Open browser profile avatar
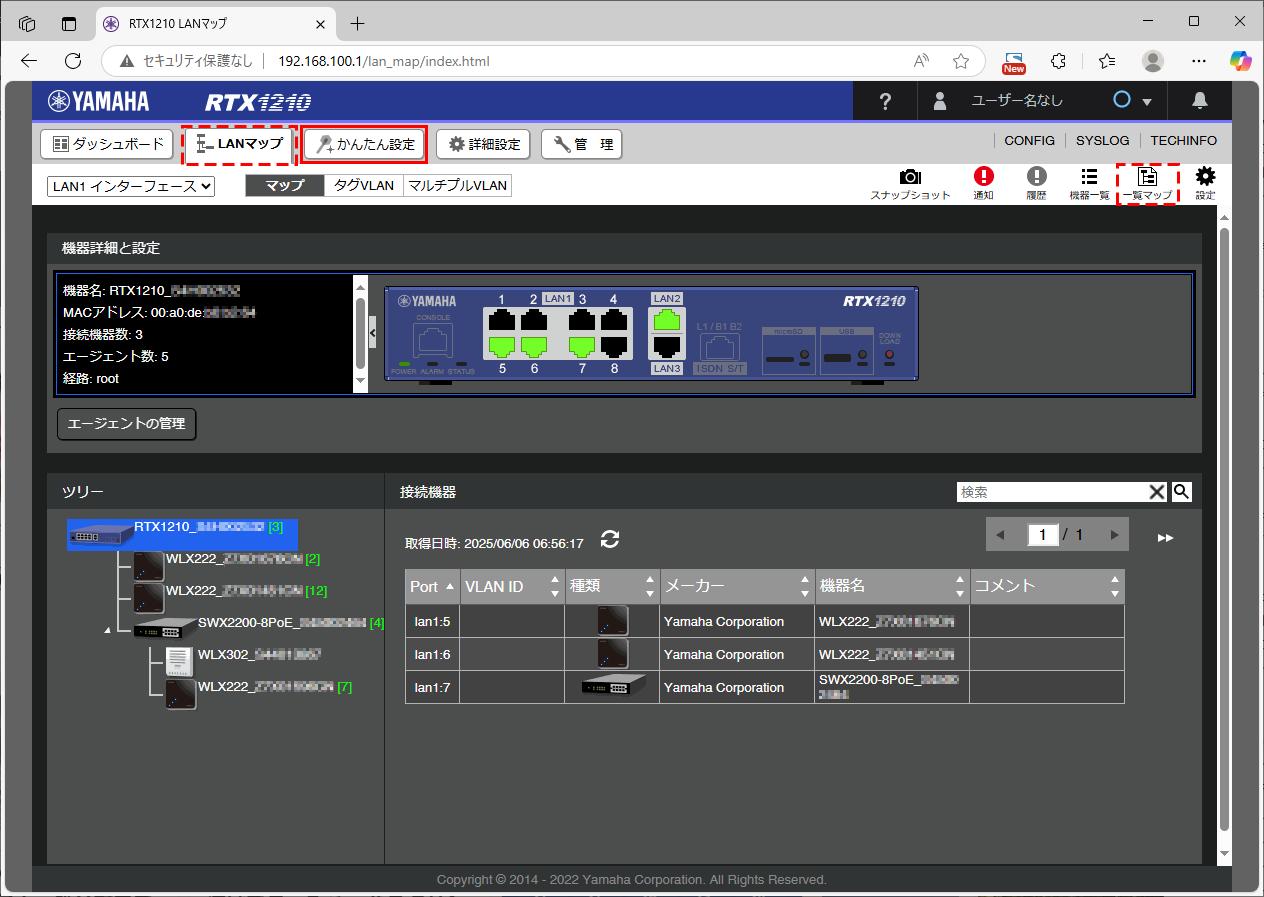This screenshot has height=897, width=1264. (1153, 61)
